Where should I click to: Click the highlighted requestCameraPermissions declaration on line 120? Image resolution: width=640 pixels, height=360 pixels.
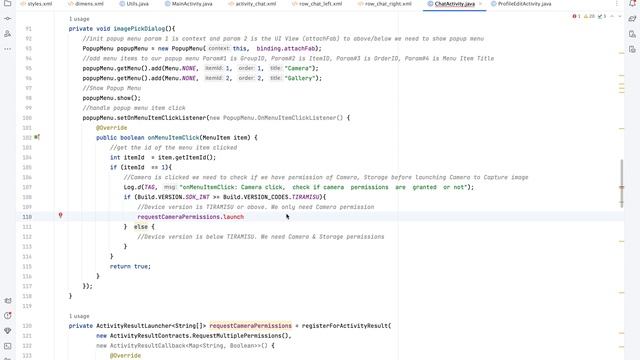point(251,326)
